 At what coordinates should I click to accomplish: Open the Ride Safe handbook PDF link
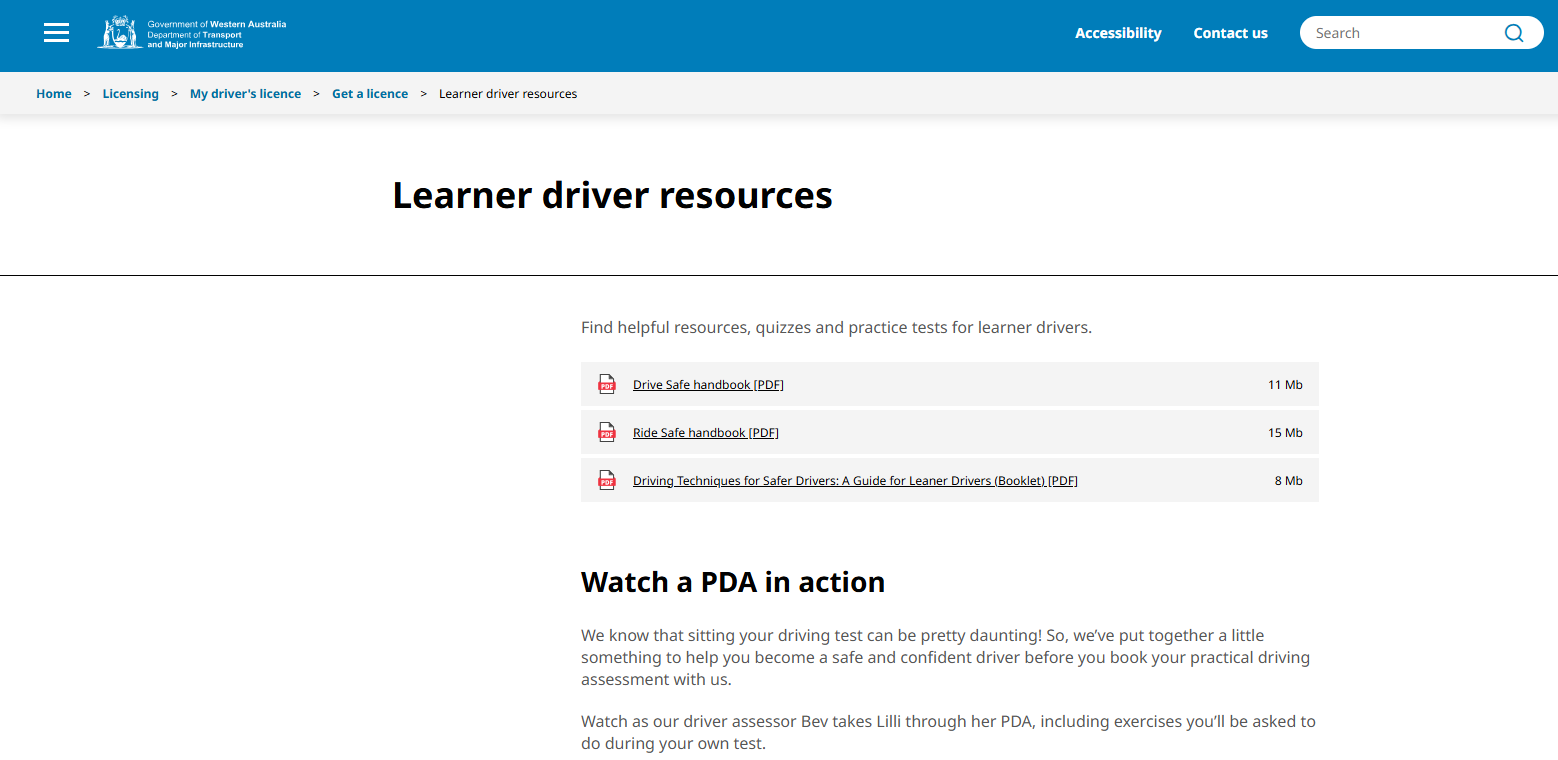click(705, 433)
